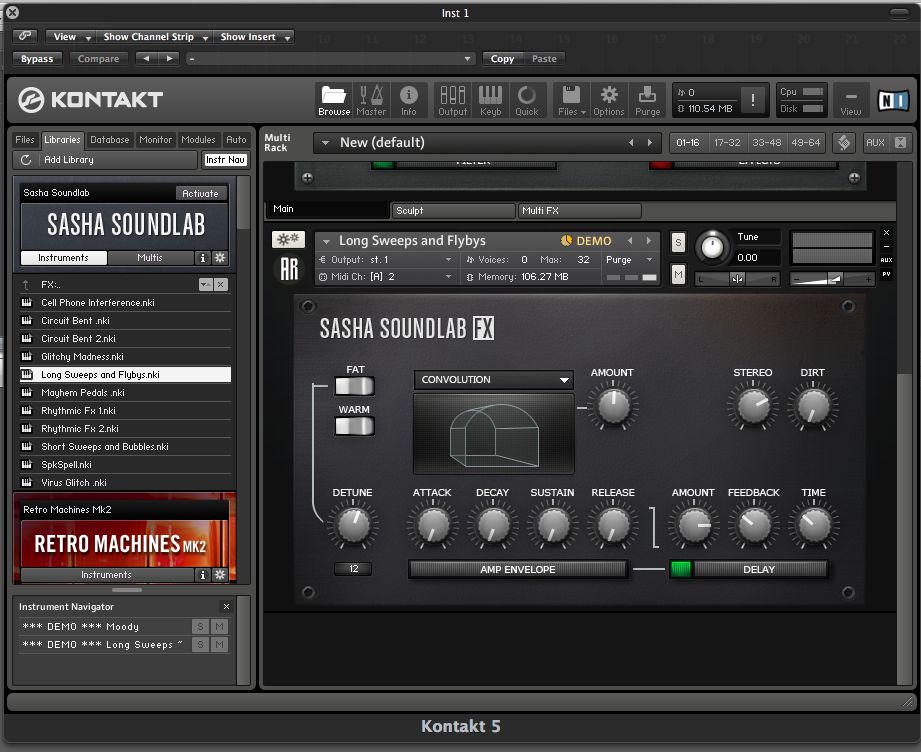Go up a folder from FX
Viewport: 921px width, 752px height.
pos(25,285)
